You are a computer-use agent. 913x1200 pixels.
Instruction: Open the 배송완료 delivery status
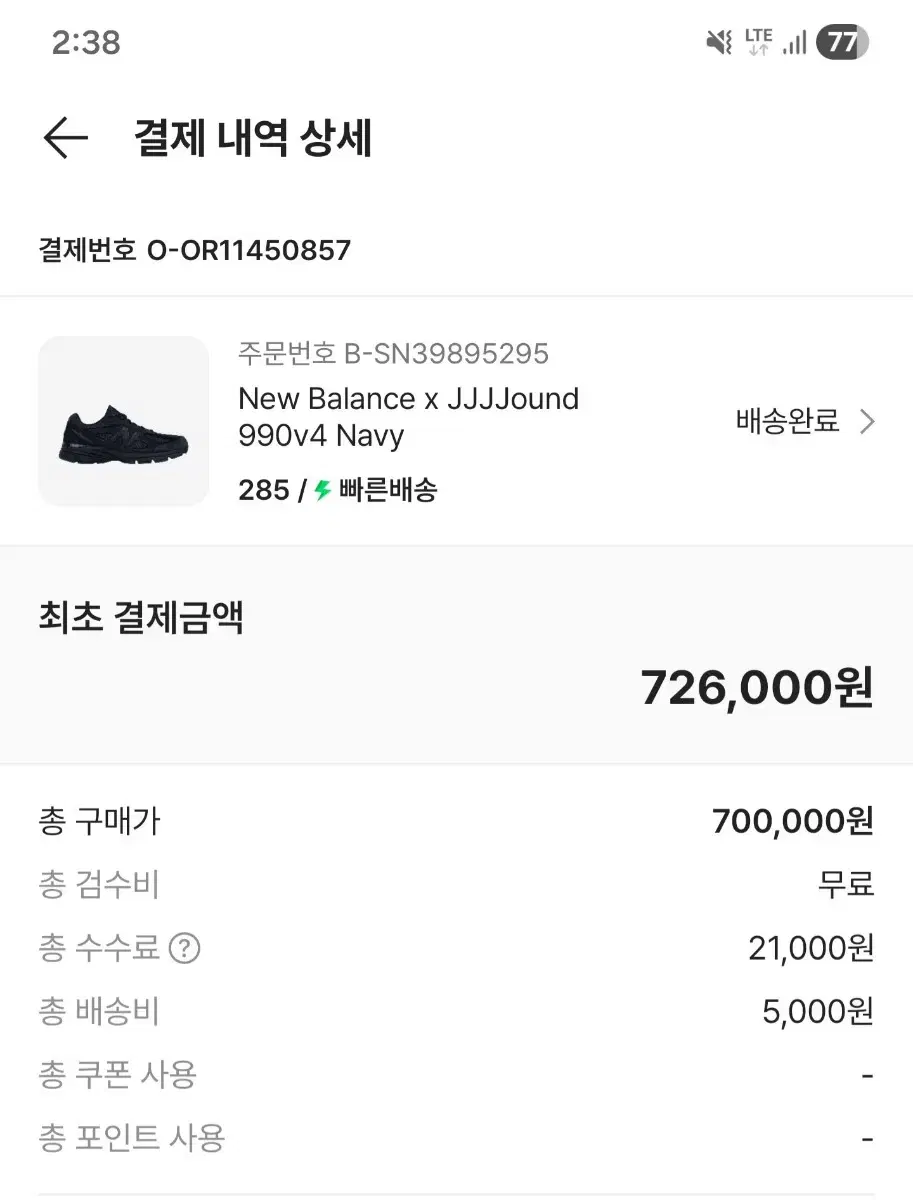tap(788, 422)
